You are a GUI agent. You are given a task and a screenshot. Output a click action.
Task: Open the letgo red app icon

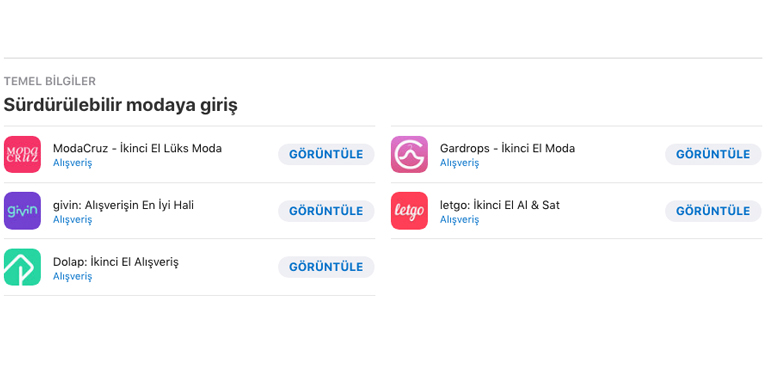[409, 211]
